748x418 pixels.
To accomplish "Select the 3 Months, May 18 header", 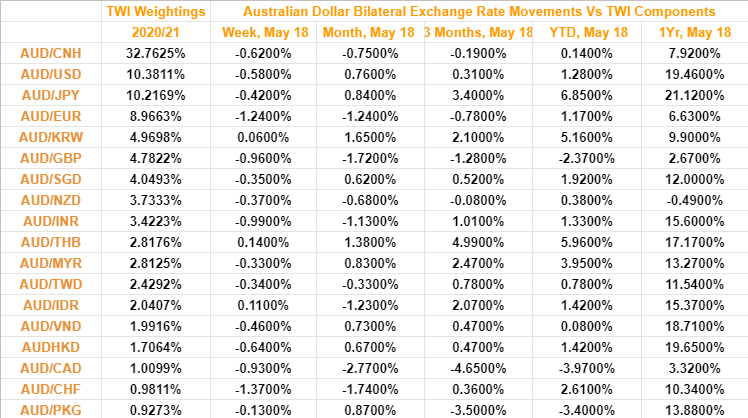I will point(478,33).
